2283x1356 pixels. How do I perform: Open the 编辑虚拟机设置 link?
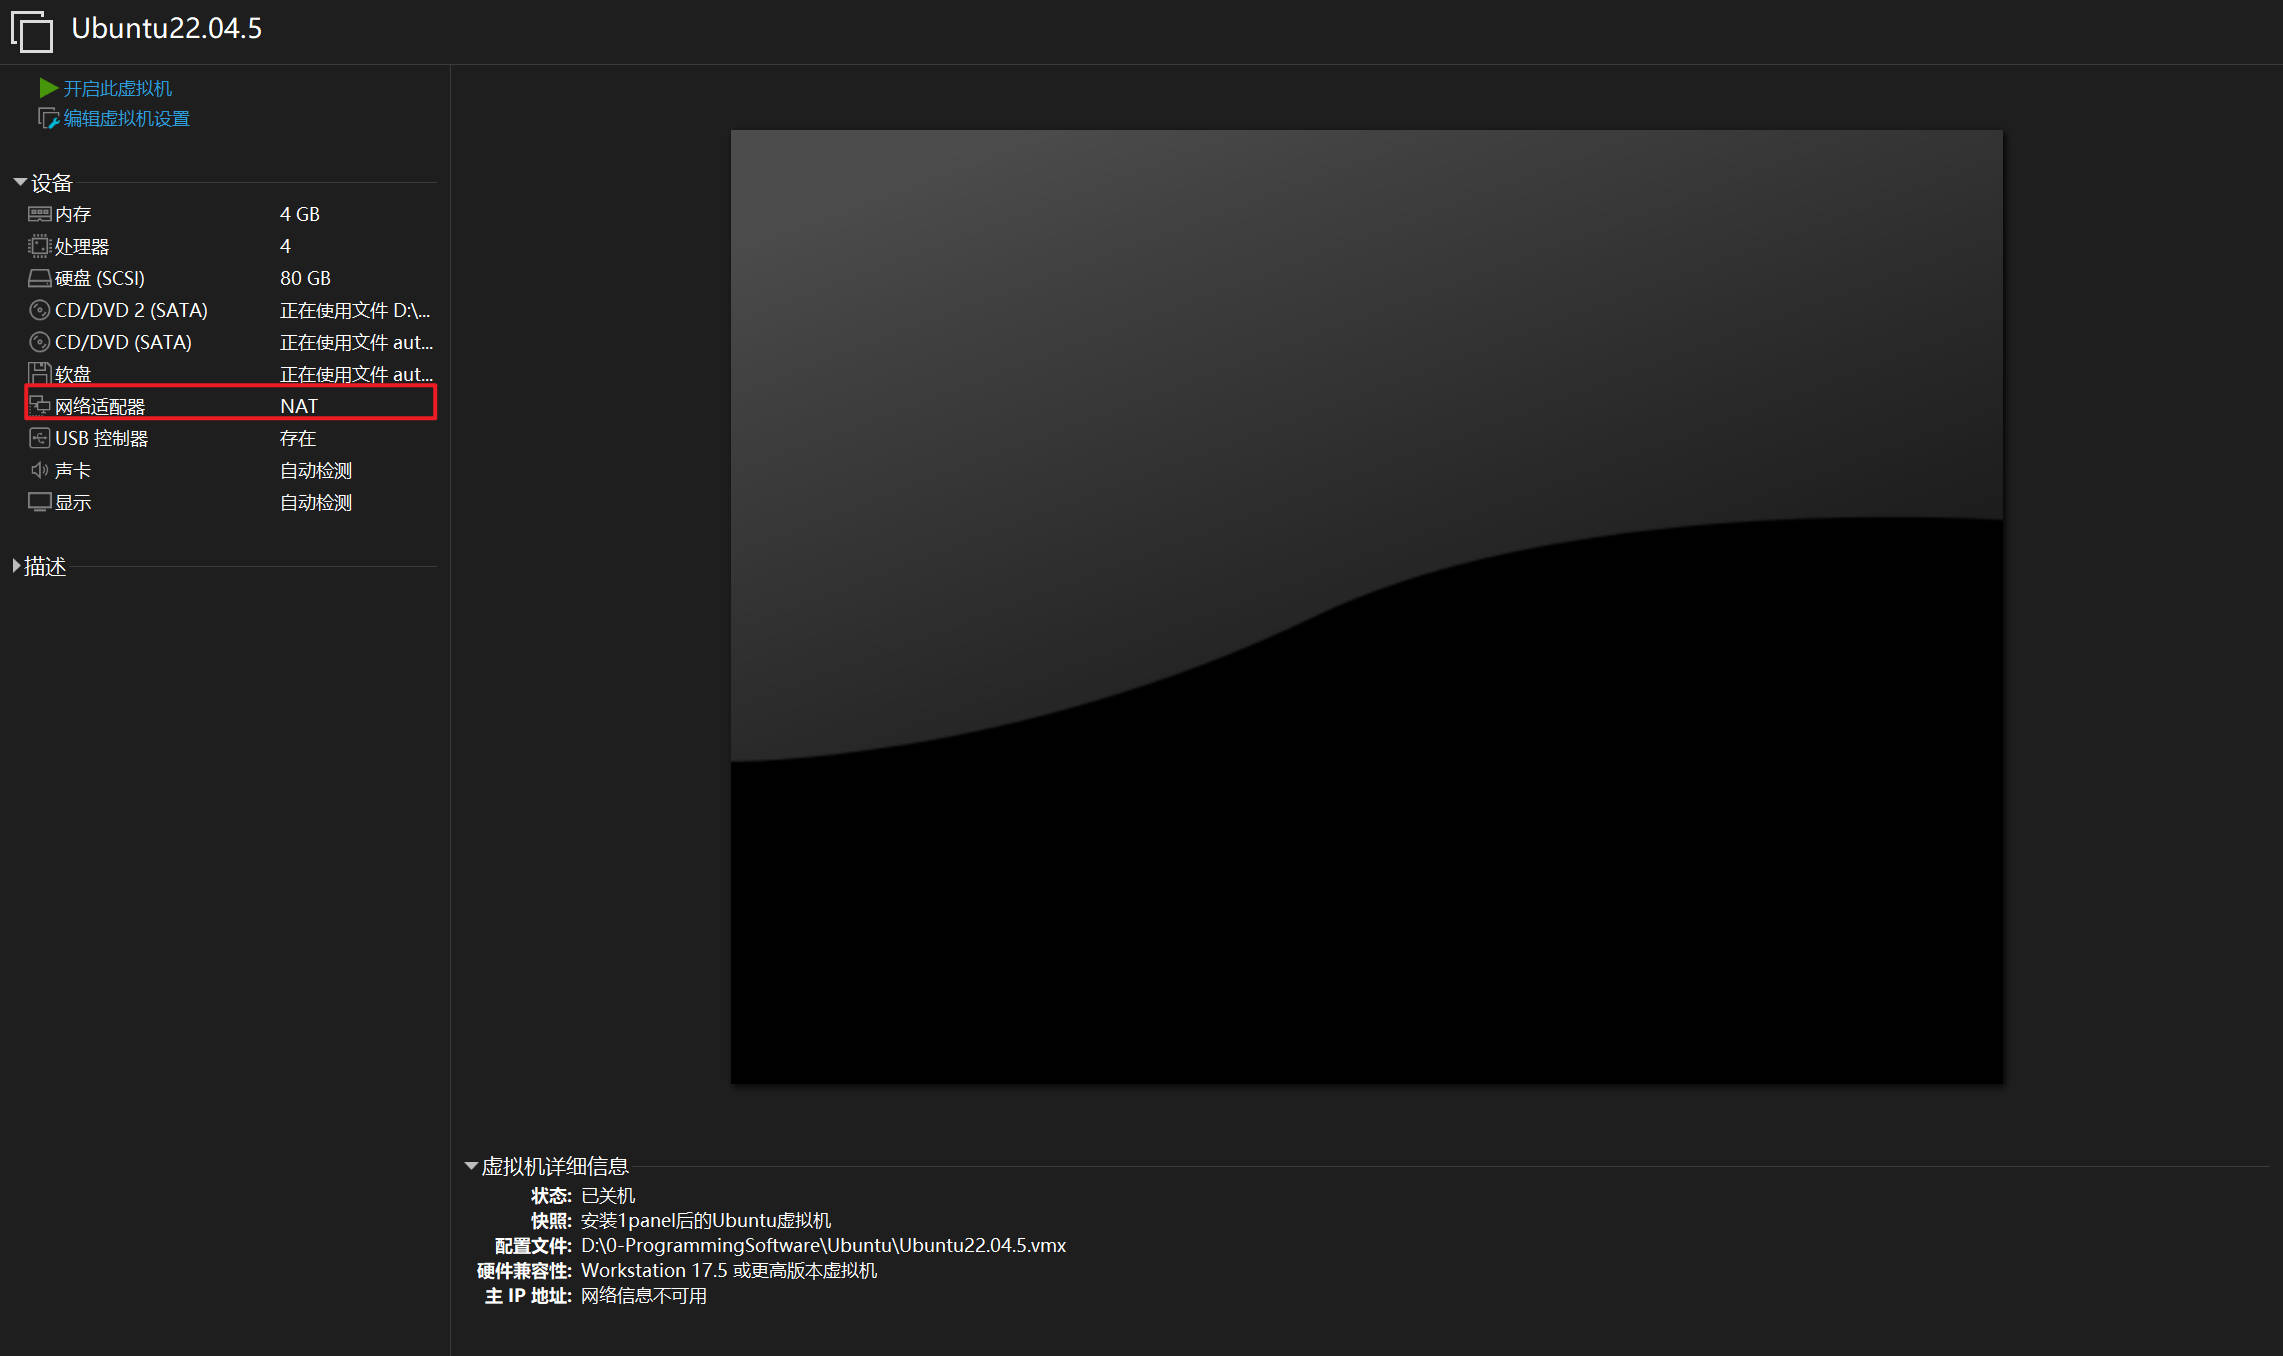126,118
